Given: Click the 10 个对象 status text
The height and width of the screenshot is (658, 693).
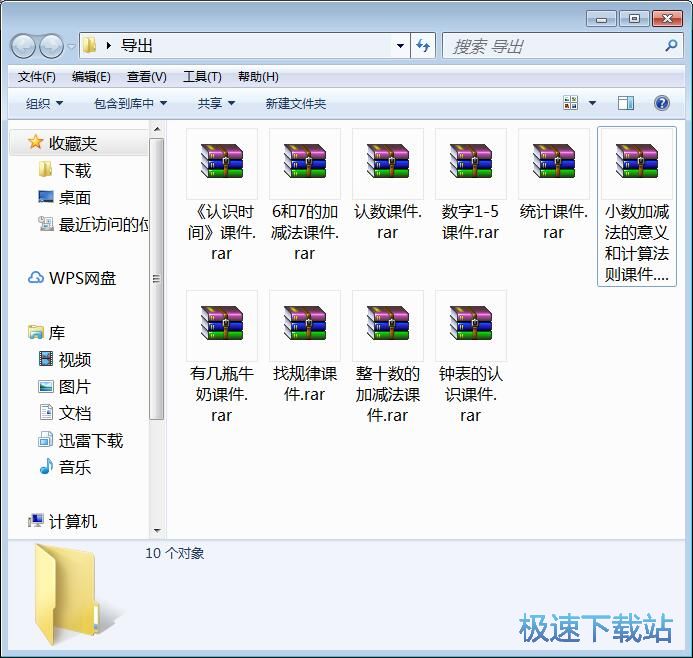Looking at the screenshot, I should [x=175, y=553].
